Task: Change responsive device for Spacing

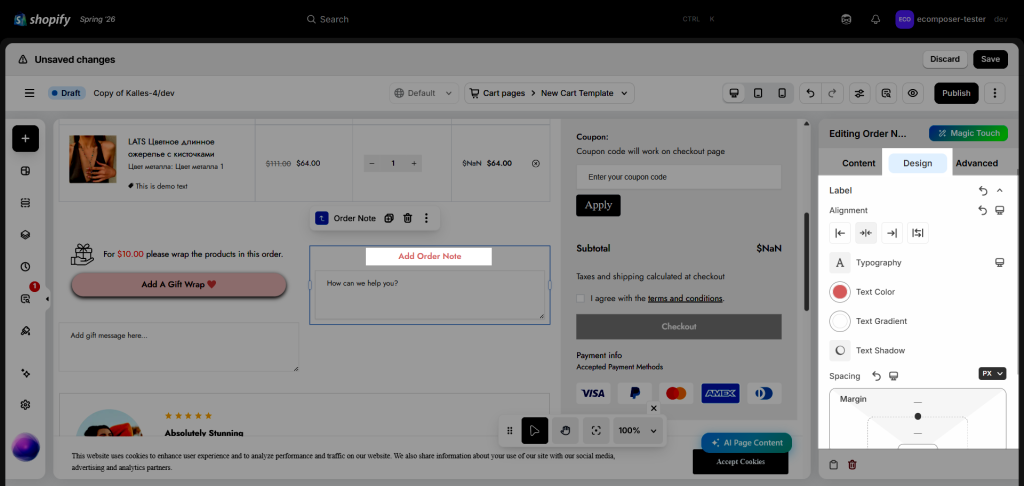Action: [x=894, y=376]
